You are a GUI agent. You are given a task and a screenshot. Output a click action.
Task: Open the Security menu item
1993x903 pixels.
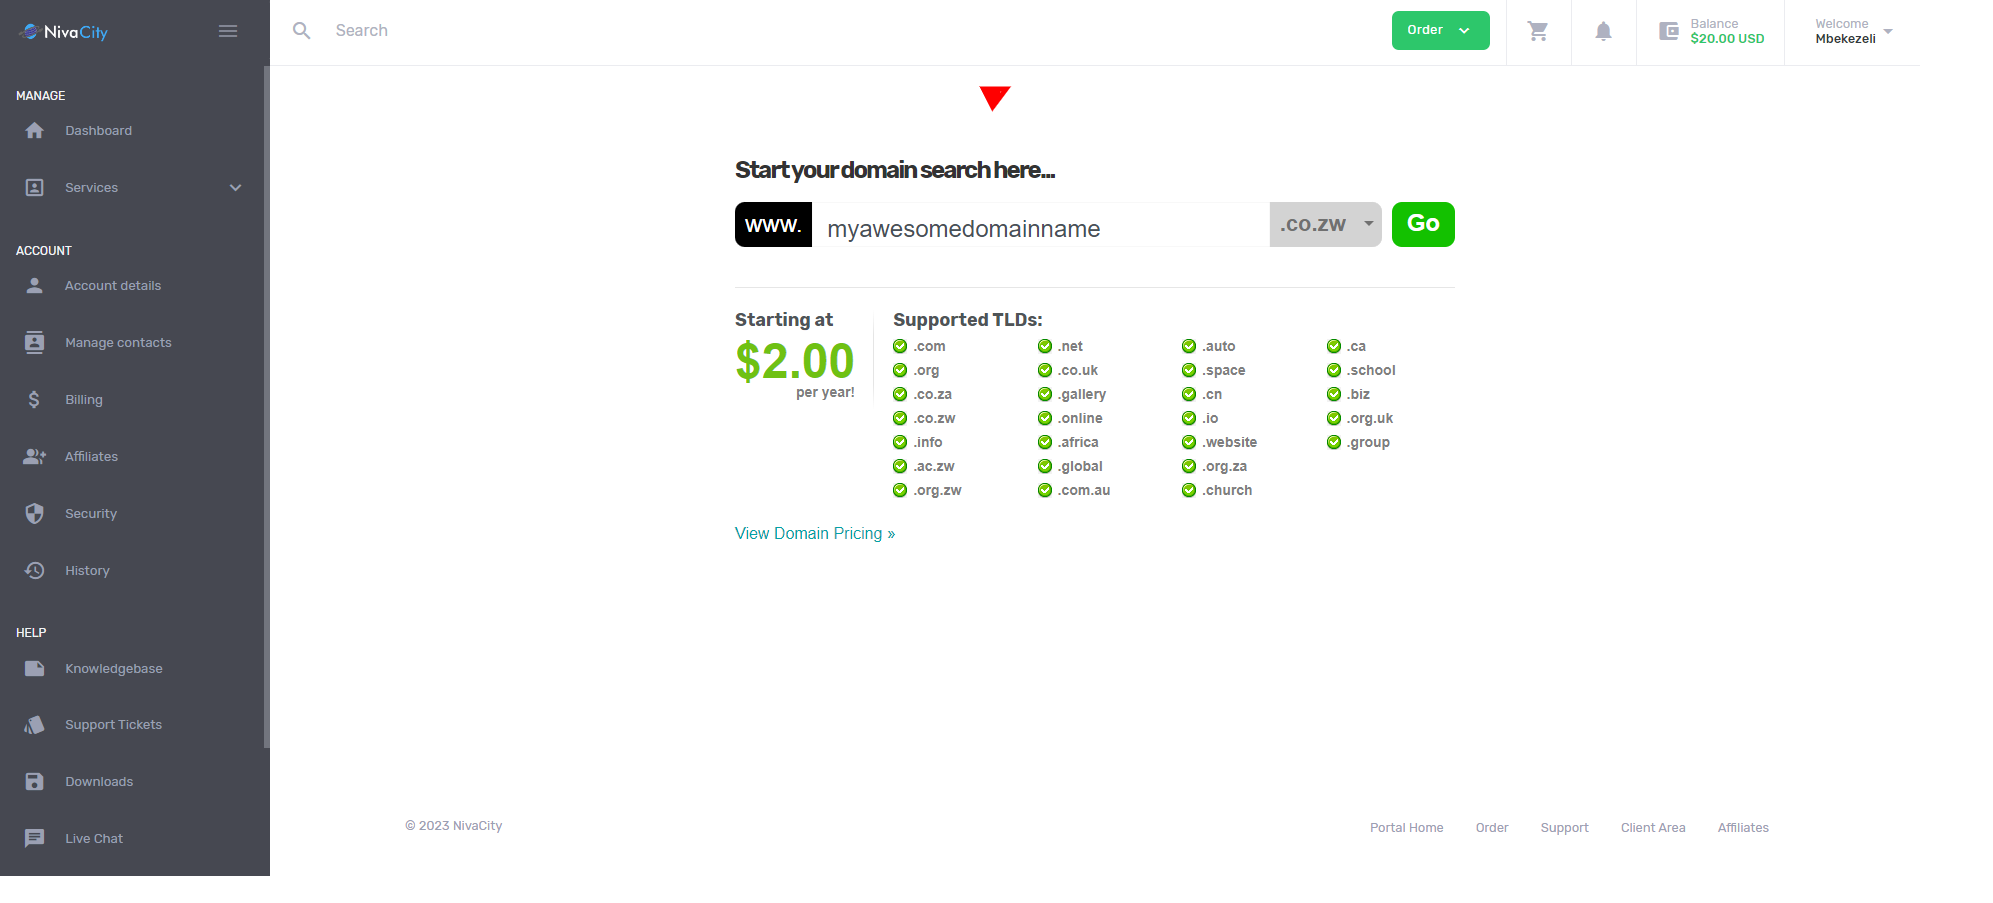(91, 514)
